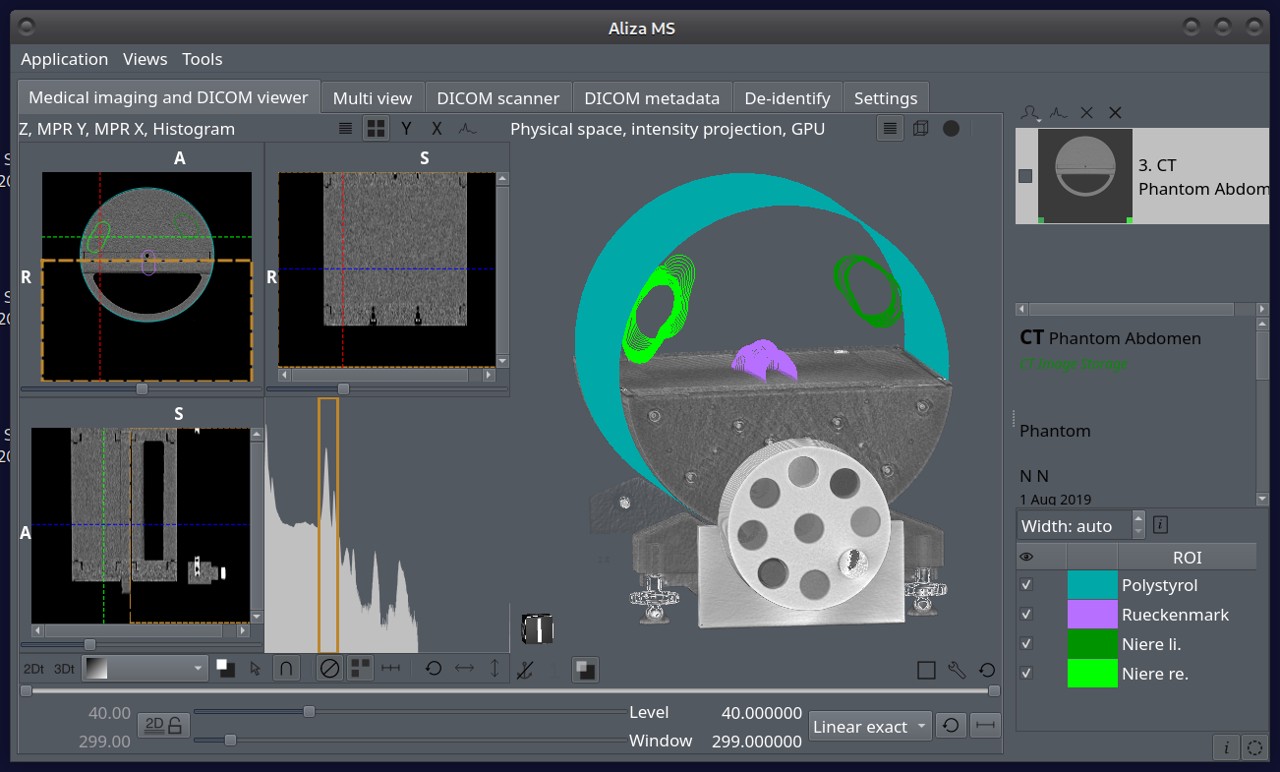Toggle the checkbox beside the CT thumbnail

click(1025, 176)
